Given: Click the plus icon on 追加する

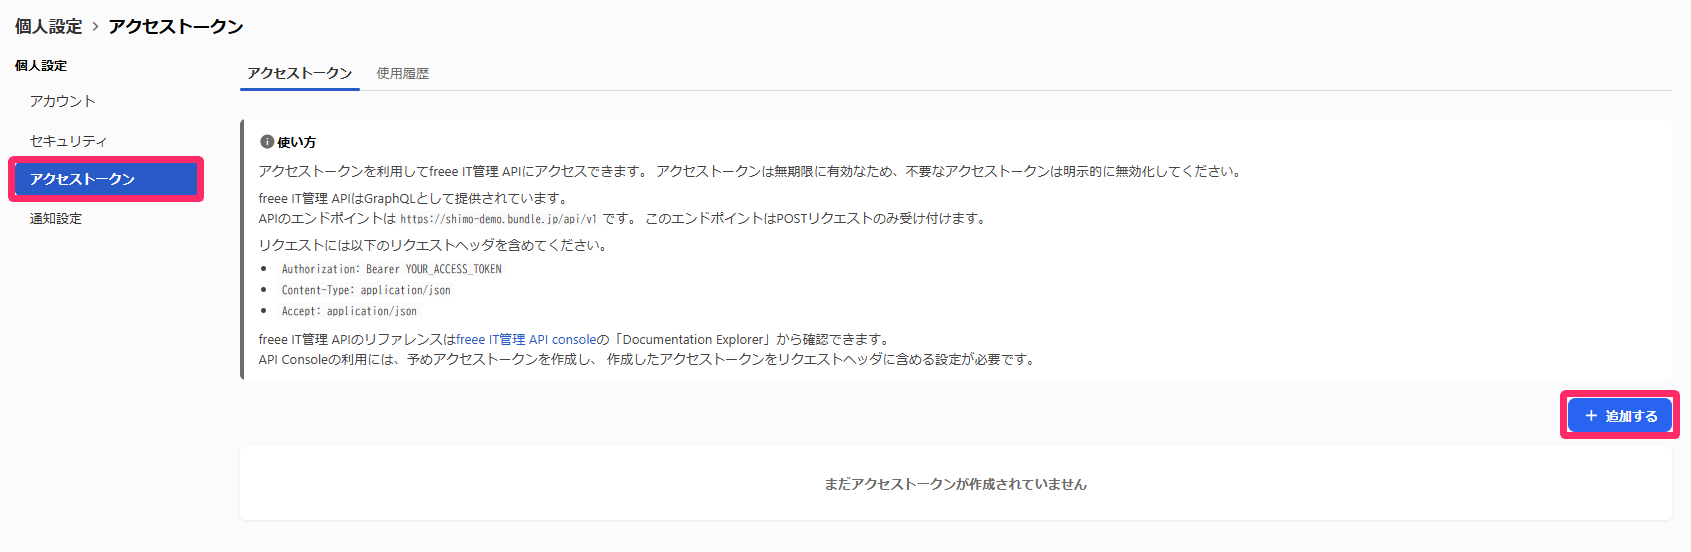Looking at the screenshot, I should point(1591,415).
